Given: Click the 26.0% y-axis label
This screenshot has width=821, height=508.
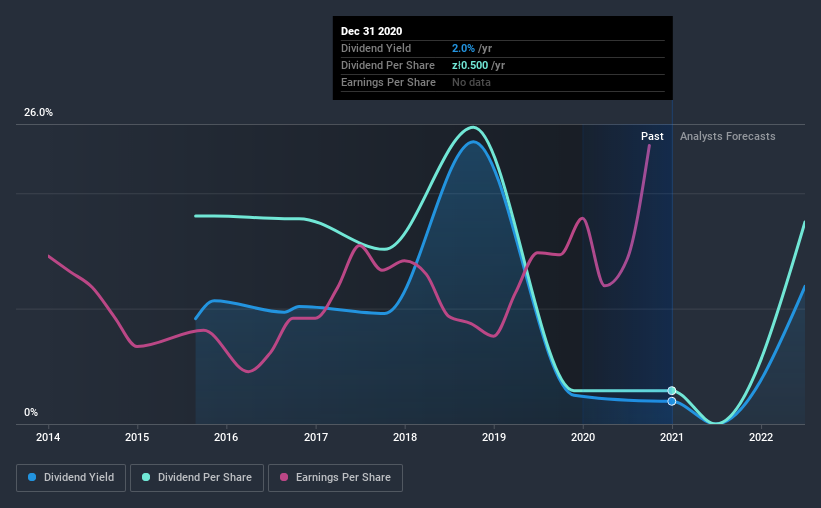Looking at the screenshot, I should (38, 113).
